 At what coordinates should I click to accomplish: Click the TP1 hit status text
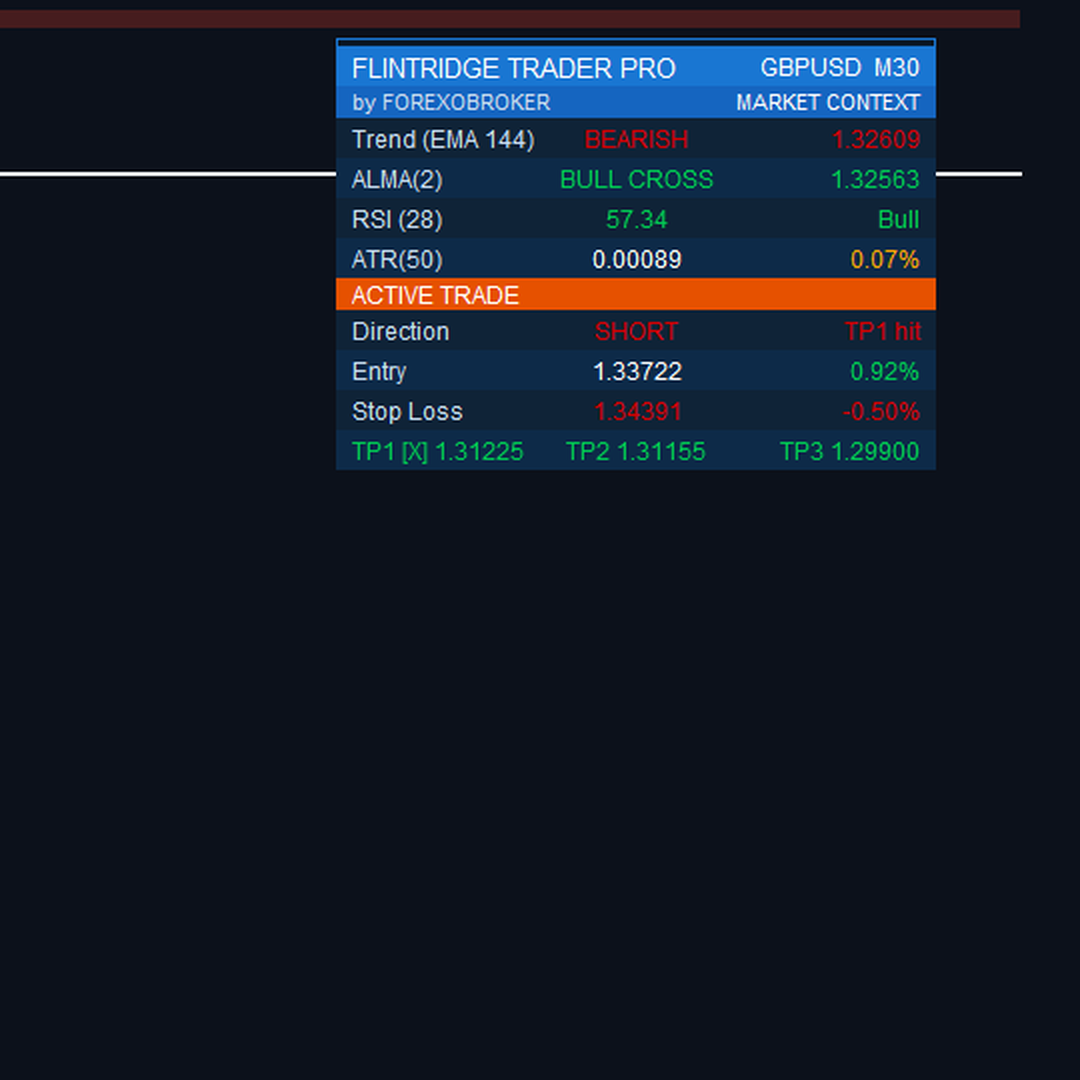click(883, 332)
